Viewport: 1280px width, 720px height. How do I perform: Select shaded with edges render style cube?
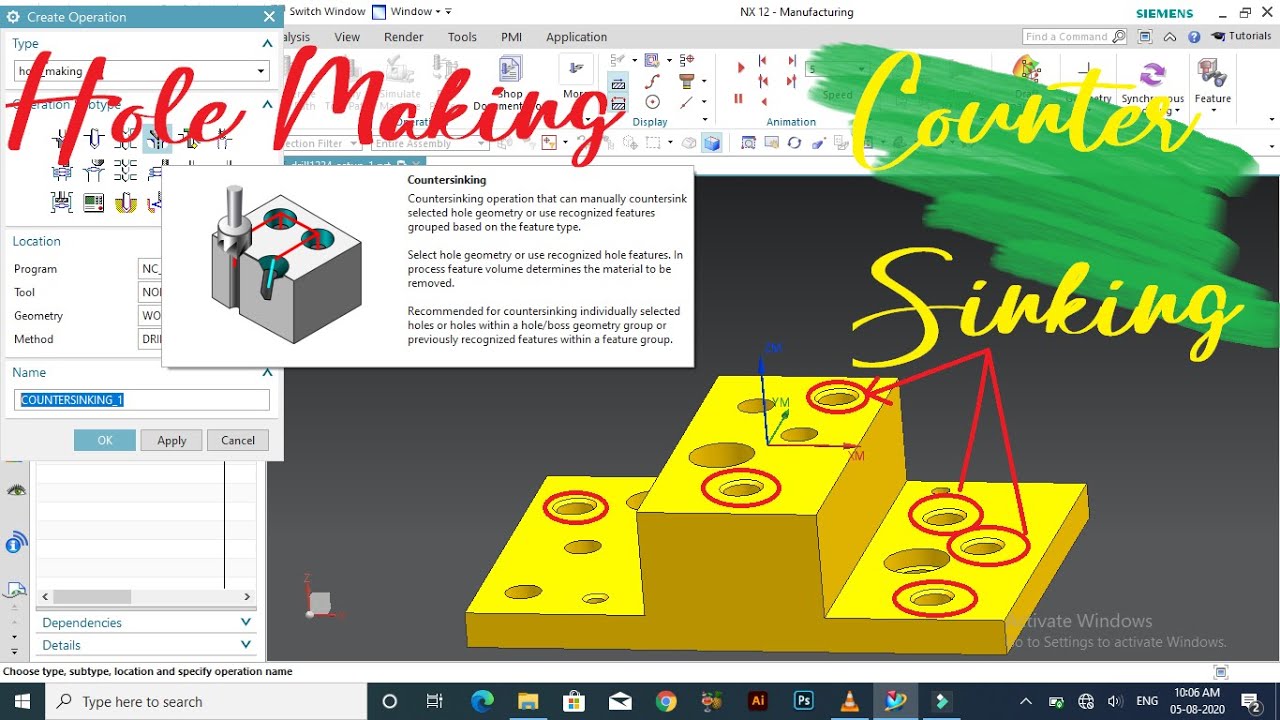tap(711, 143)
